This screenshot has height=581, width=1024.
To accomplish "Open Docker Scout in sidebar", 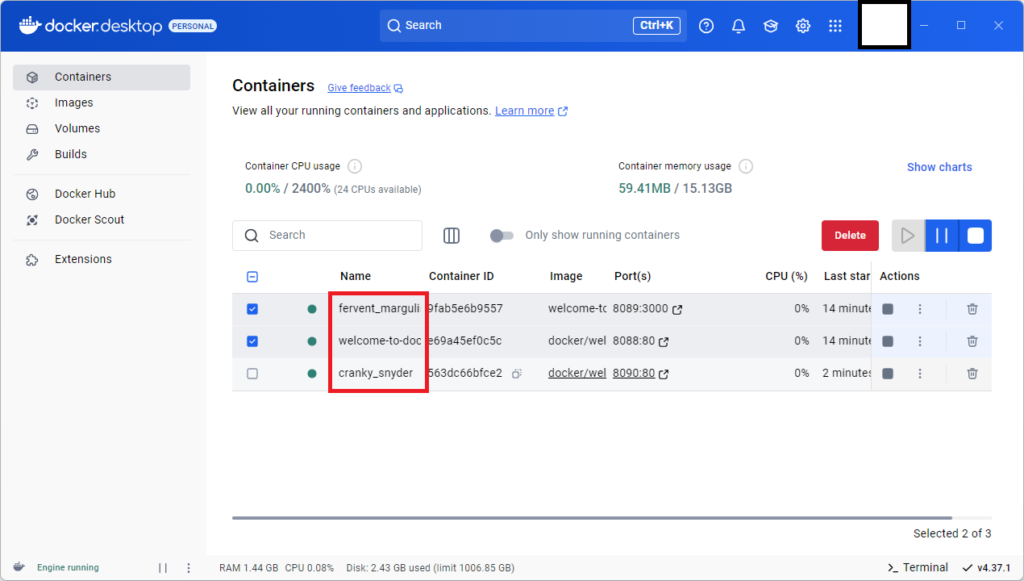I will pyautogui.click(x=101, y=219).
